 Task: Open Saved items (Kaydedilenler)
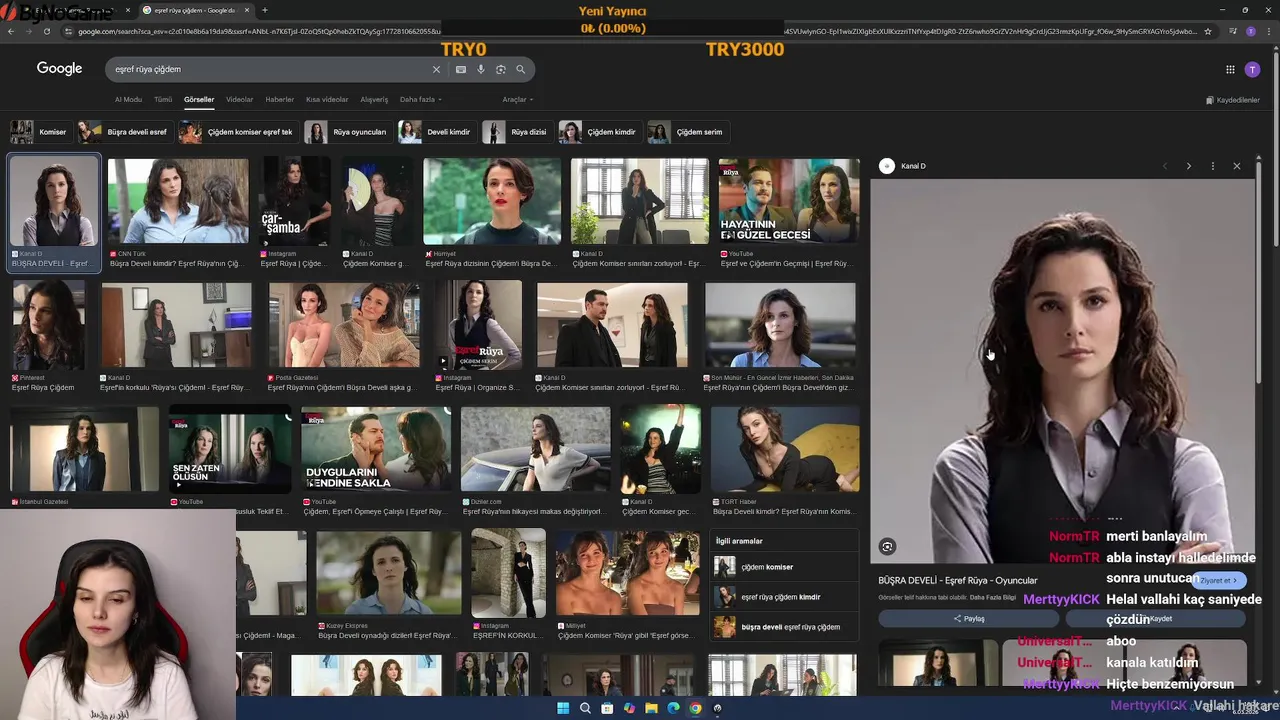(1233, 100)
